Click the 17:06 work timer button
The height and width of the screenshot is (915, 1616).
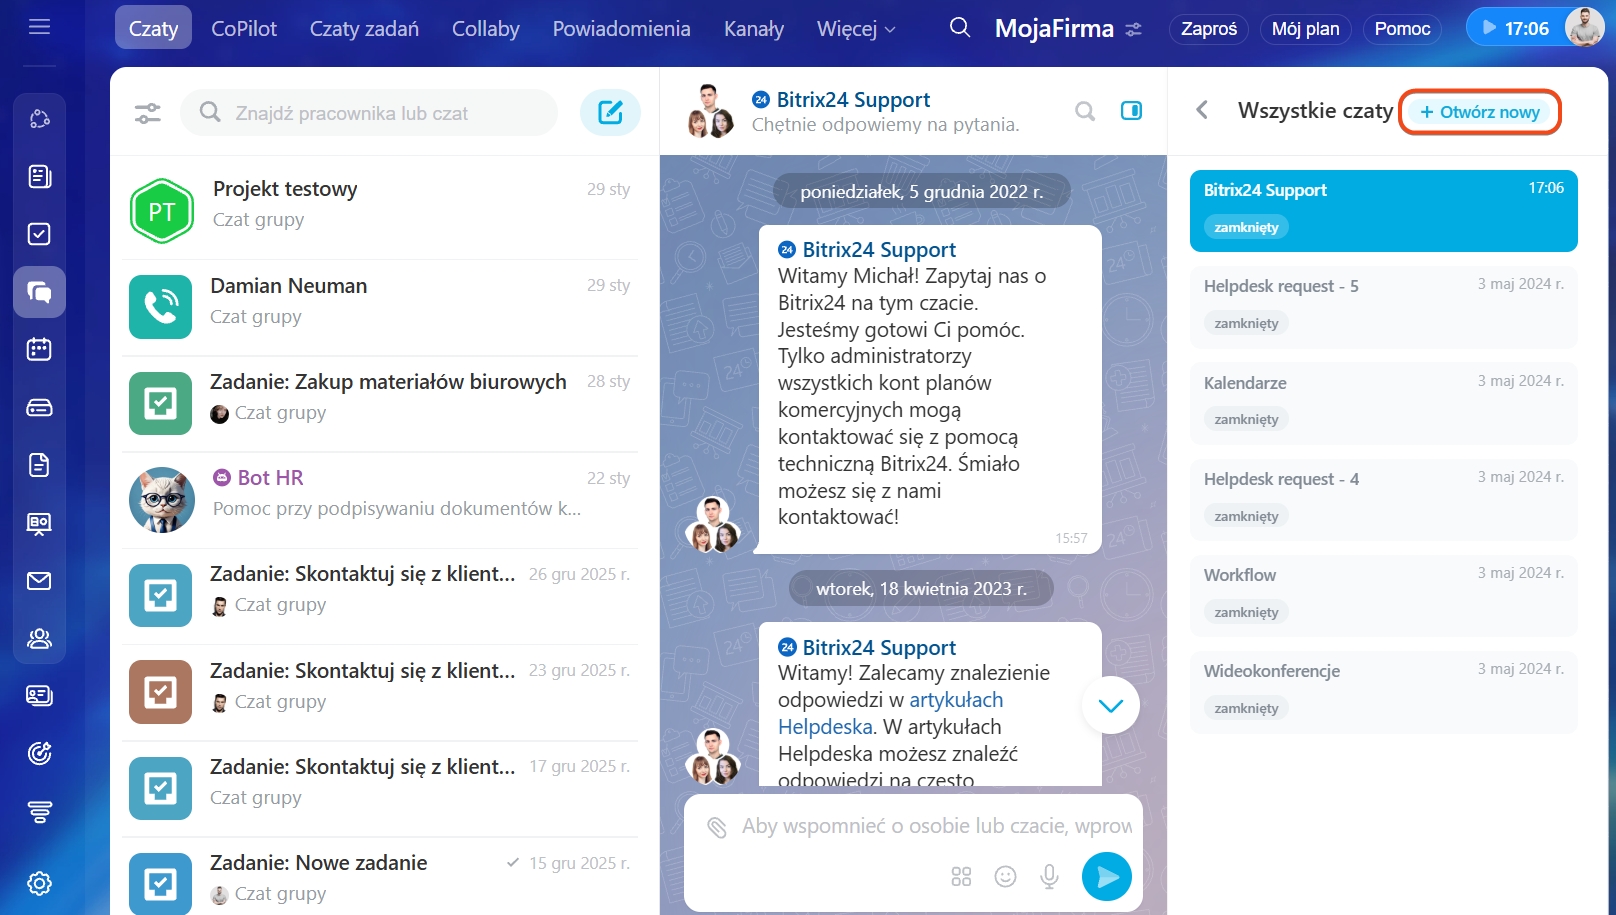[1514, 28]
